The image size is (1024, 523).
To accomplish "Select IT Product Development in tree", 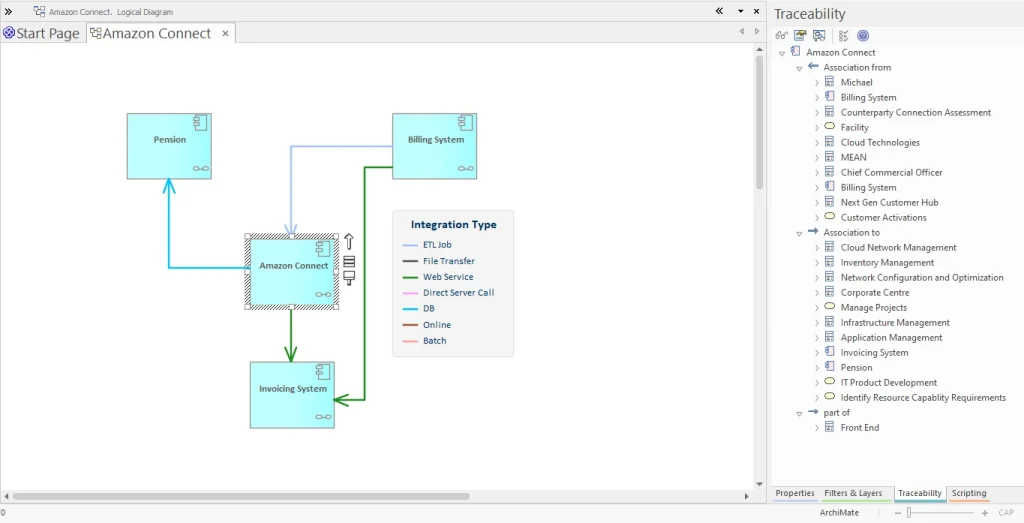I will pyautogui.click(x=889, y=383).
